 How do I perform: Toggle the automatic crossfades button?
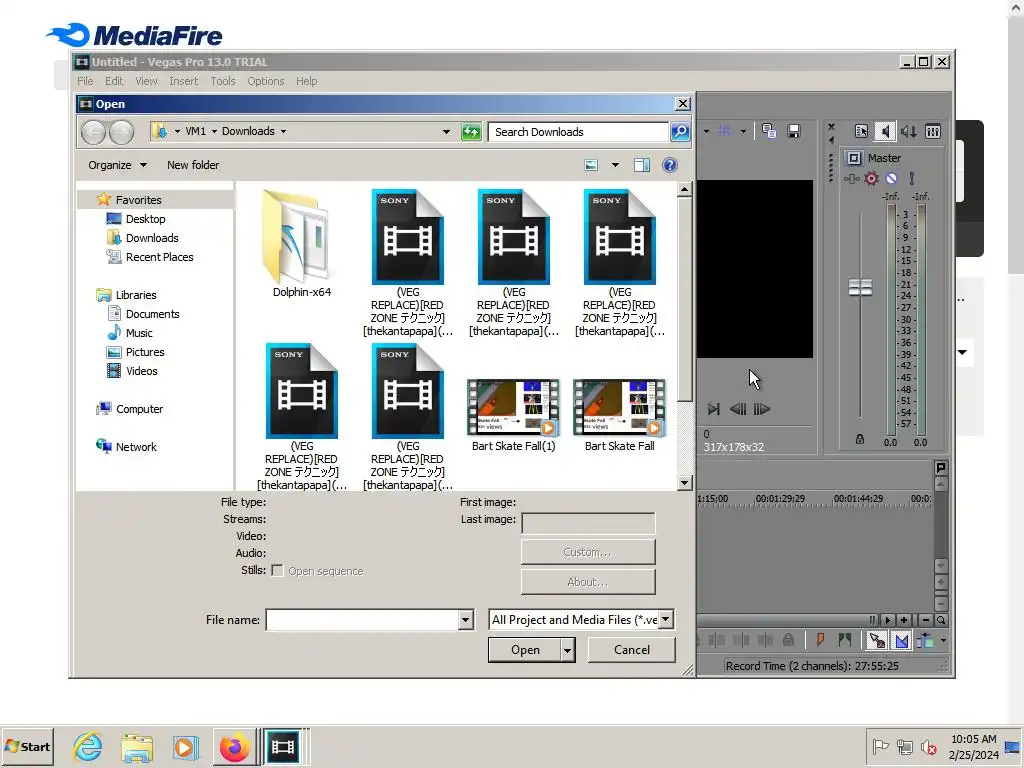(902, 640)
